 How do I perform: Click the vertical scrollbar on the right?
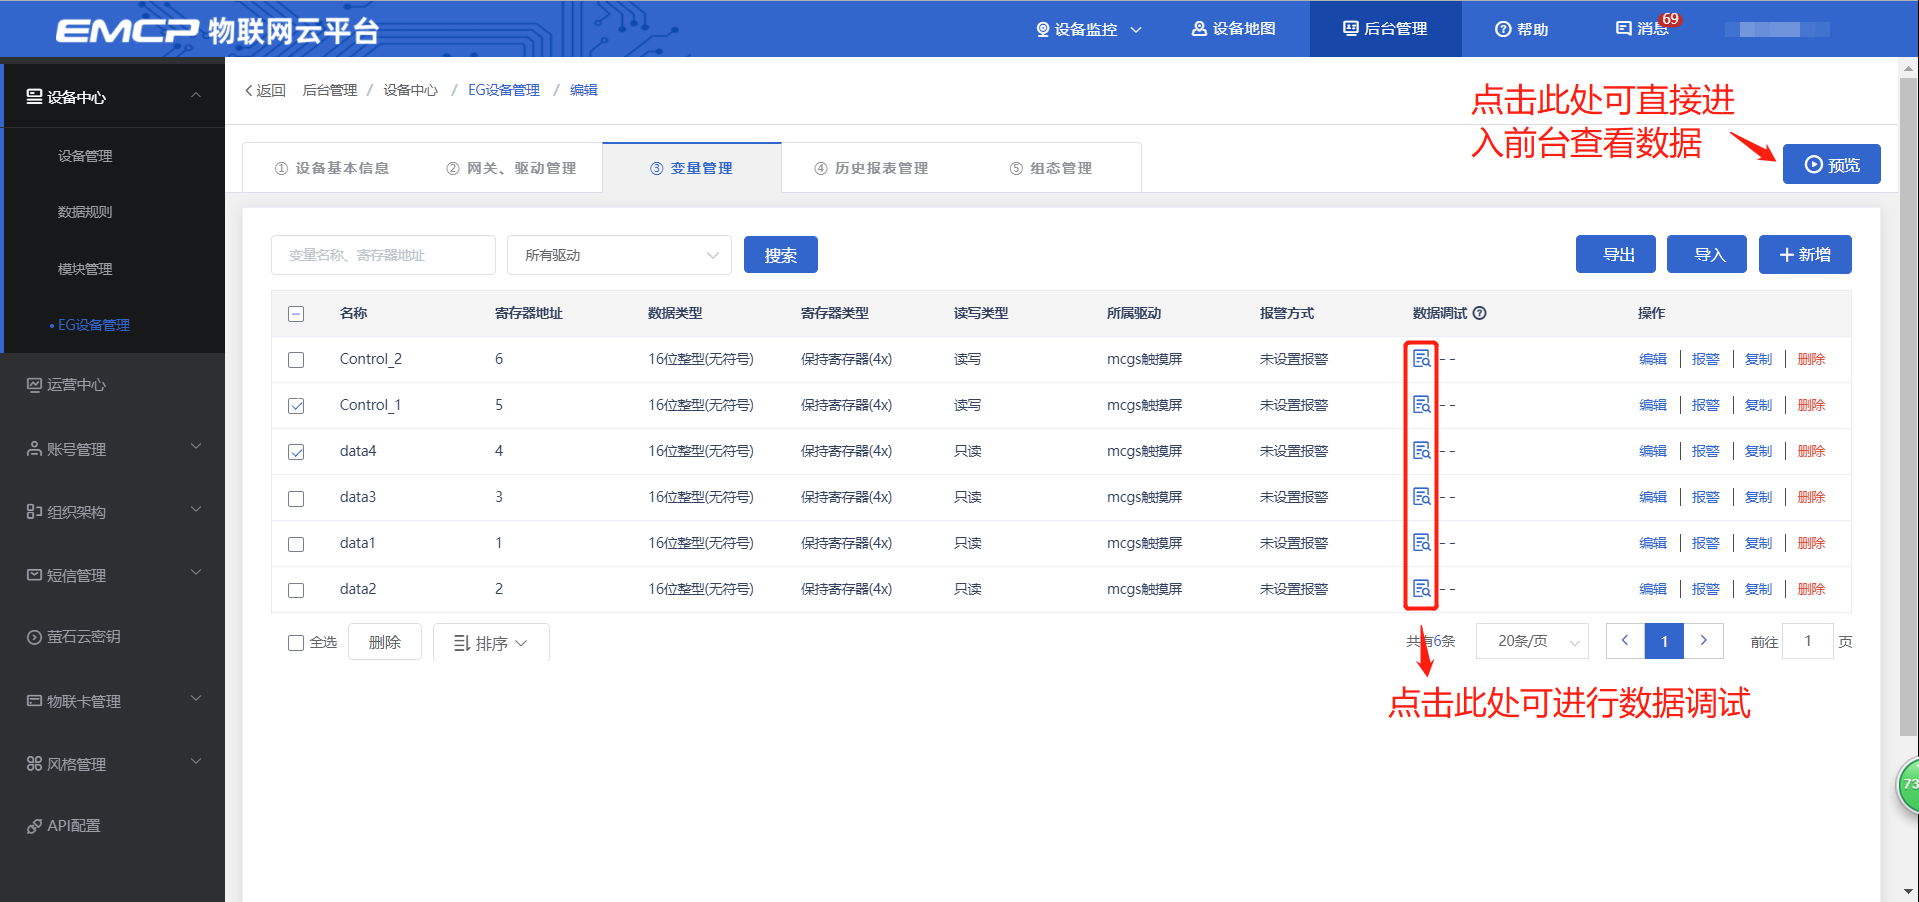(x=1908, y=400)
